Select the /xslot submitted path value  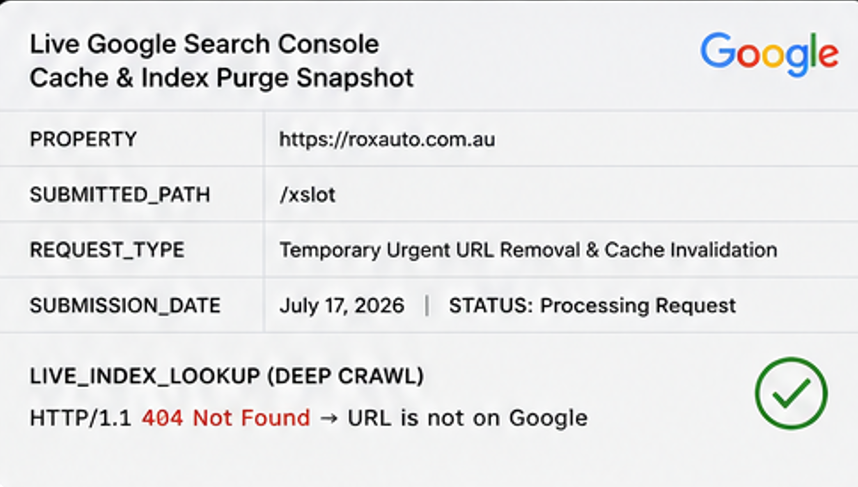[308, 194]
